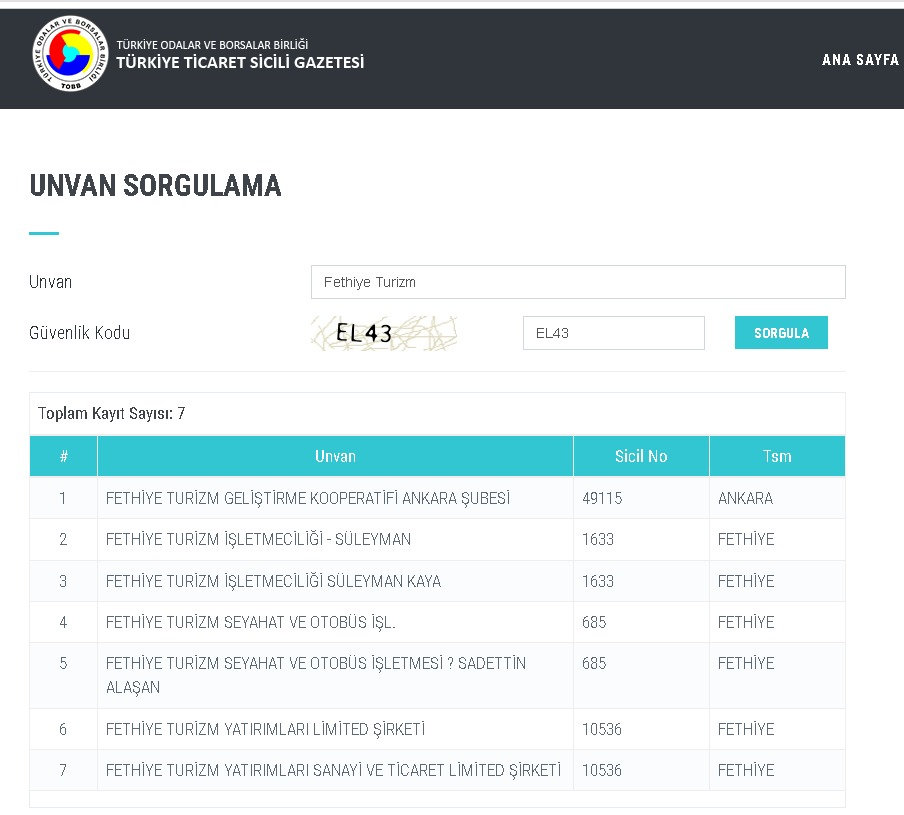Click the Güvenlik Kodu input showing EL43

[x=613, y=333]
